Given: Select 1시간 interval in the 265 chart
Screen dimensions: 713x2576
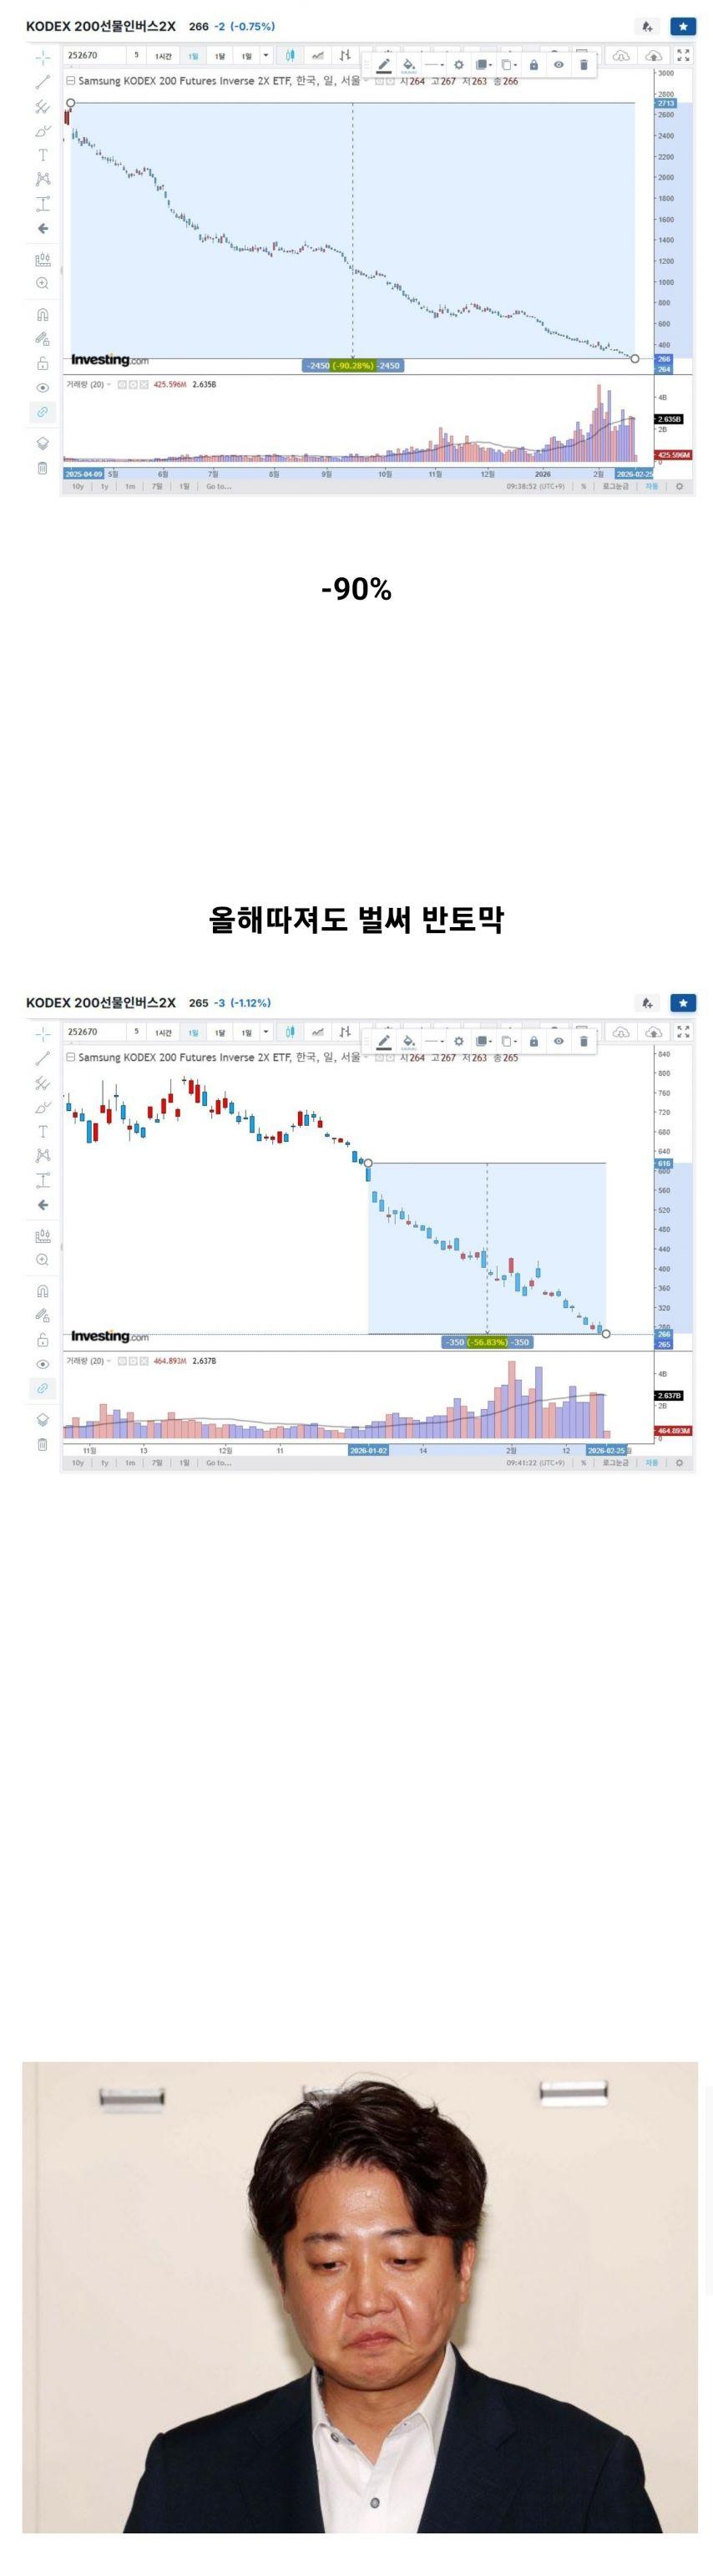Looking at the screenshot, I should (163, 1032).
